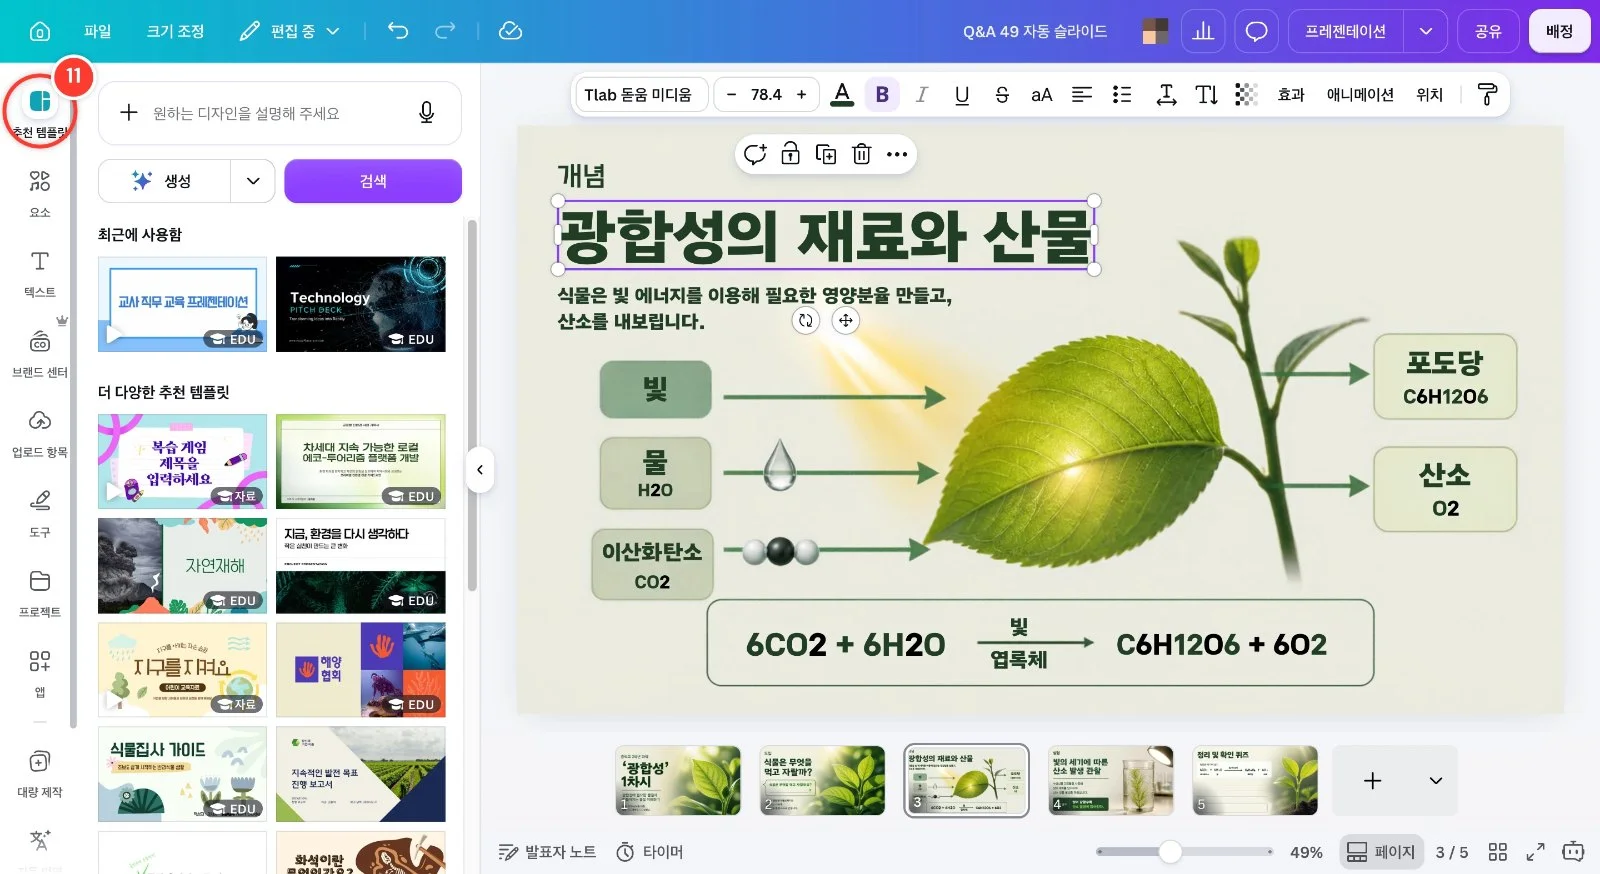The image size is (1600, 874).
Task: Adjust zoom slider handle
Action: (1170, 852)
